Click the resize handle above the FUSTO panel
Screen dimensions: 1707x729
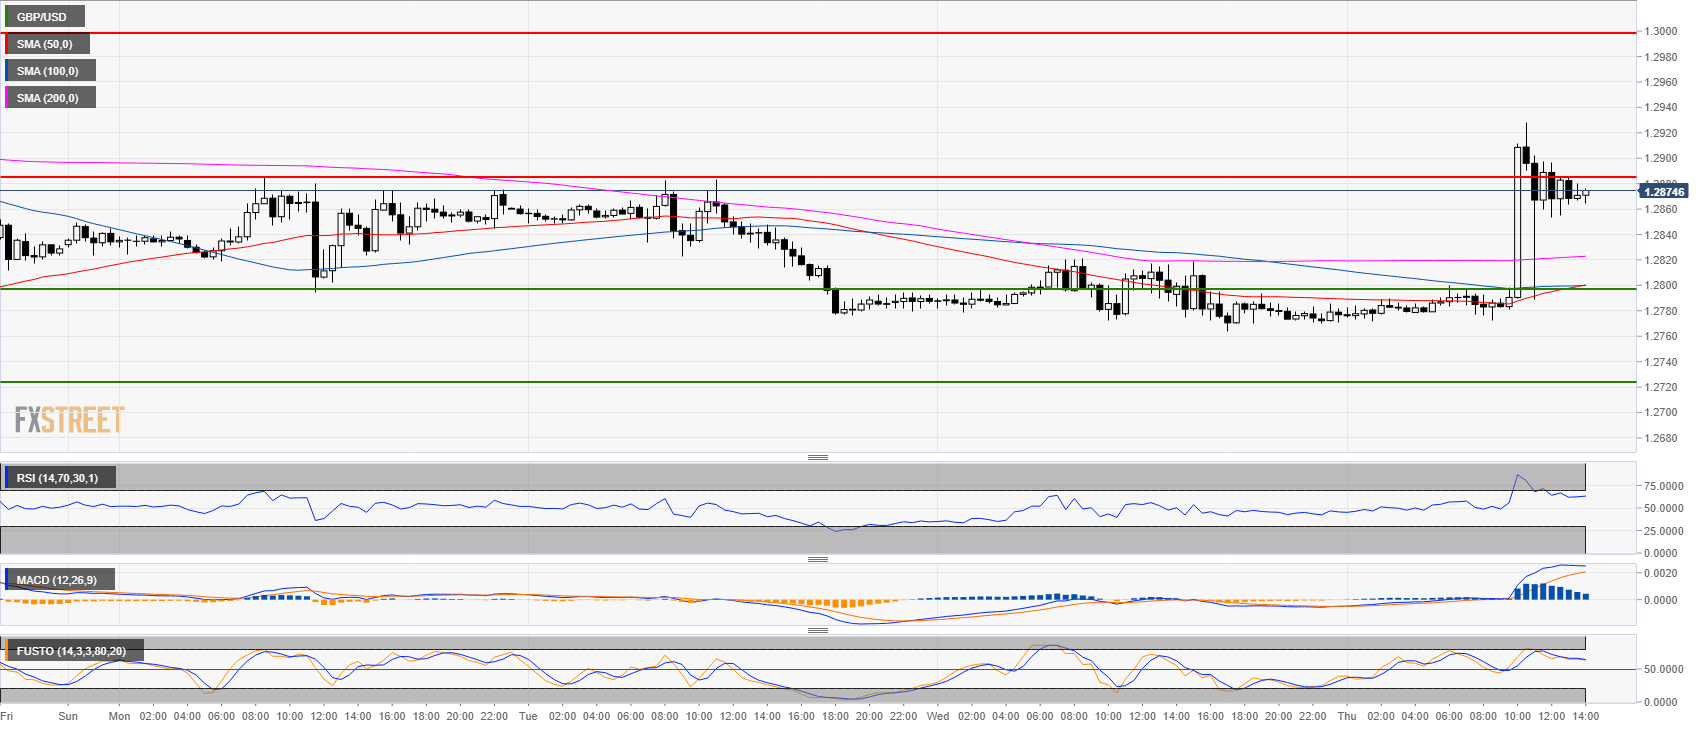[817, 630]
